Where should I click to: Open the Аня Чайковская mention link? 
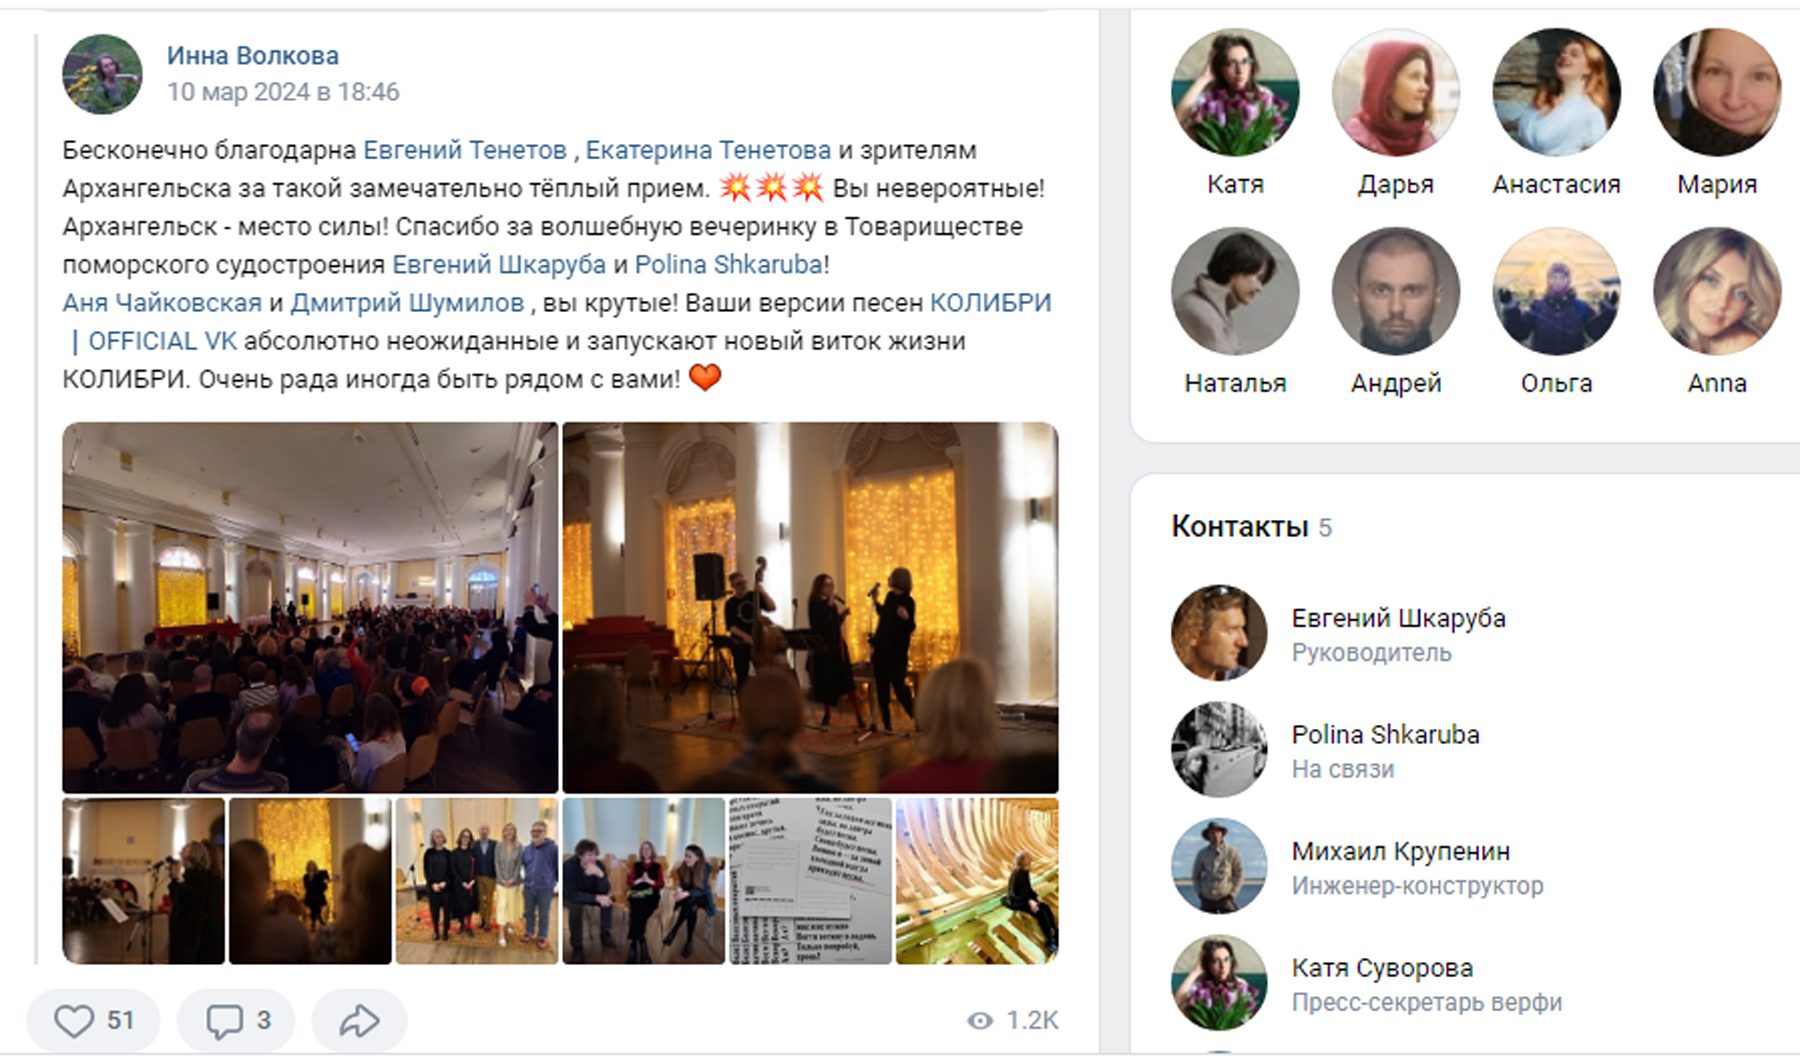(162, 303)
